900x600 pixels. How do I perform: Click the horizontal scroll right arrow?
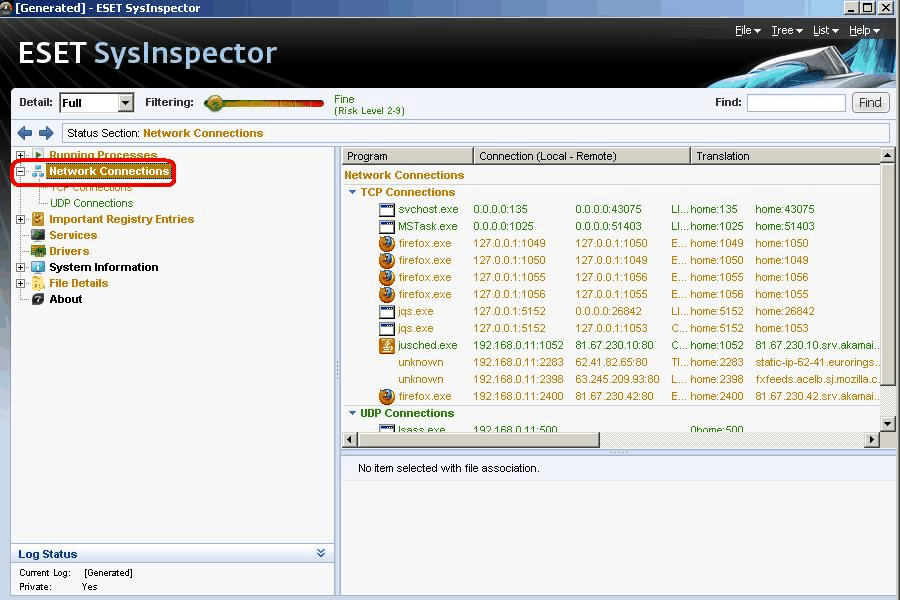point(872,439)
